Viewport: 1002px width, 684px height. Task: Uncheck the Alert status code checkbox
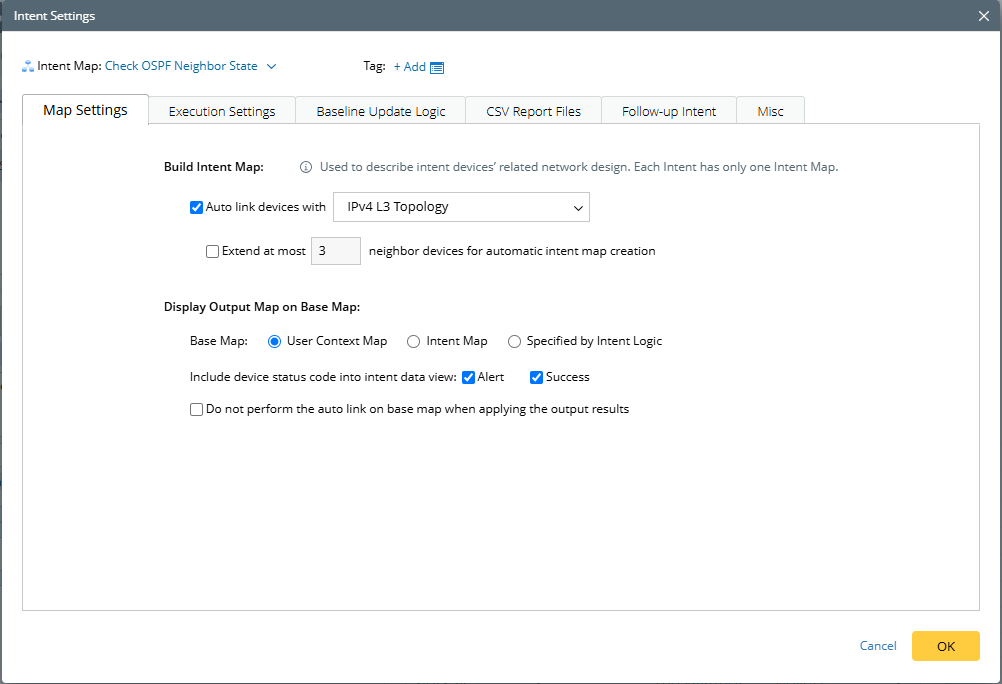pyautogui.click(x=468, y=377)
